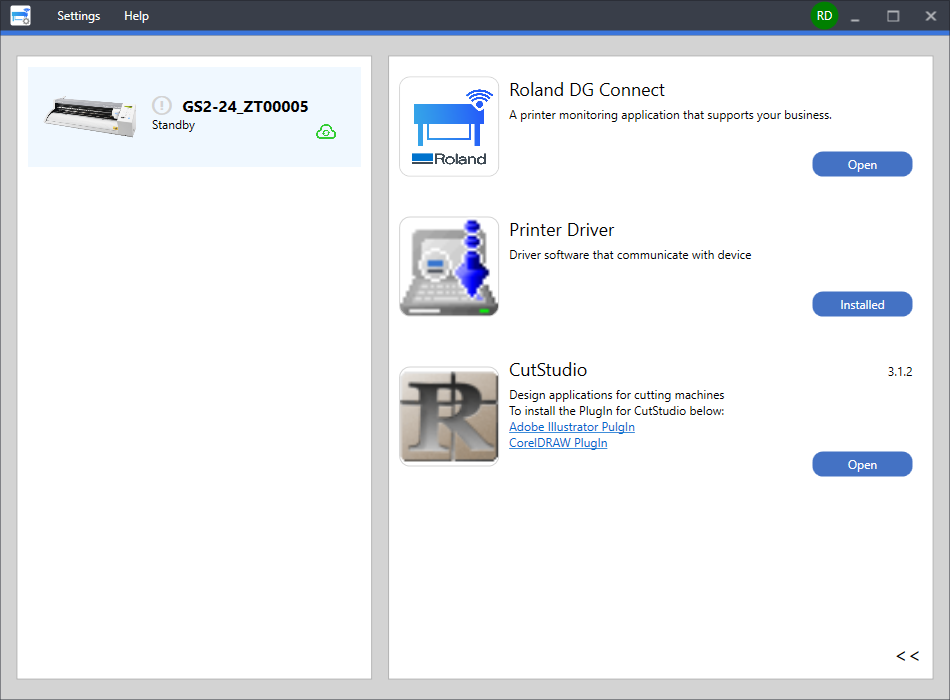The height and width of the screenshot is (700, 950).
Task: Click the Roland DG Connect app icon
Action: pyautogui.click(x=449, y=126)
